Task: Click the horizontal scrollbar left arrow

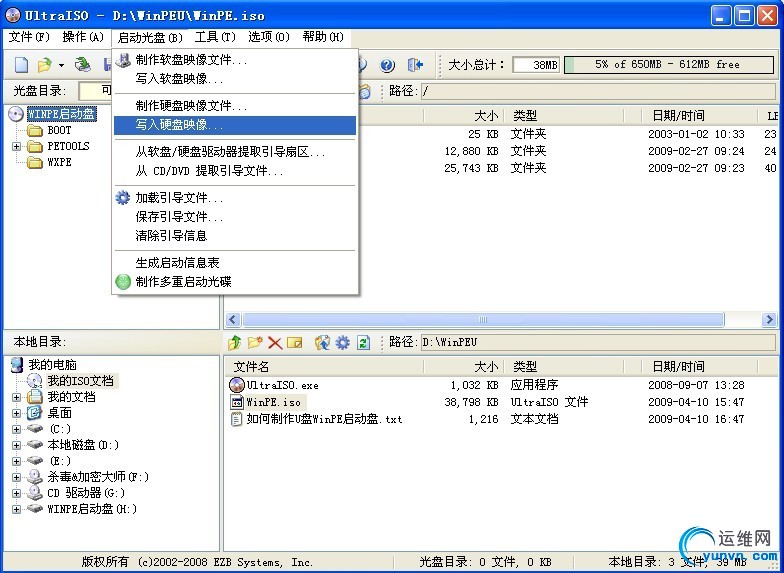Action: pyautogui.click(x=232, y=320)
